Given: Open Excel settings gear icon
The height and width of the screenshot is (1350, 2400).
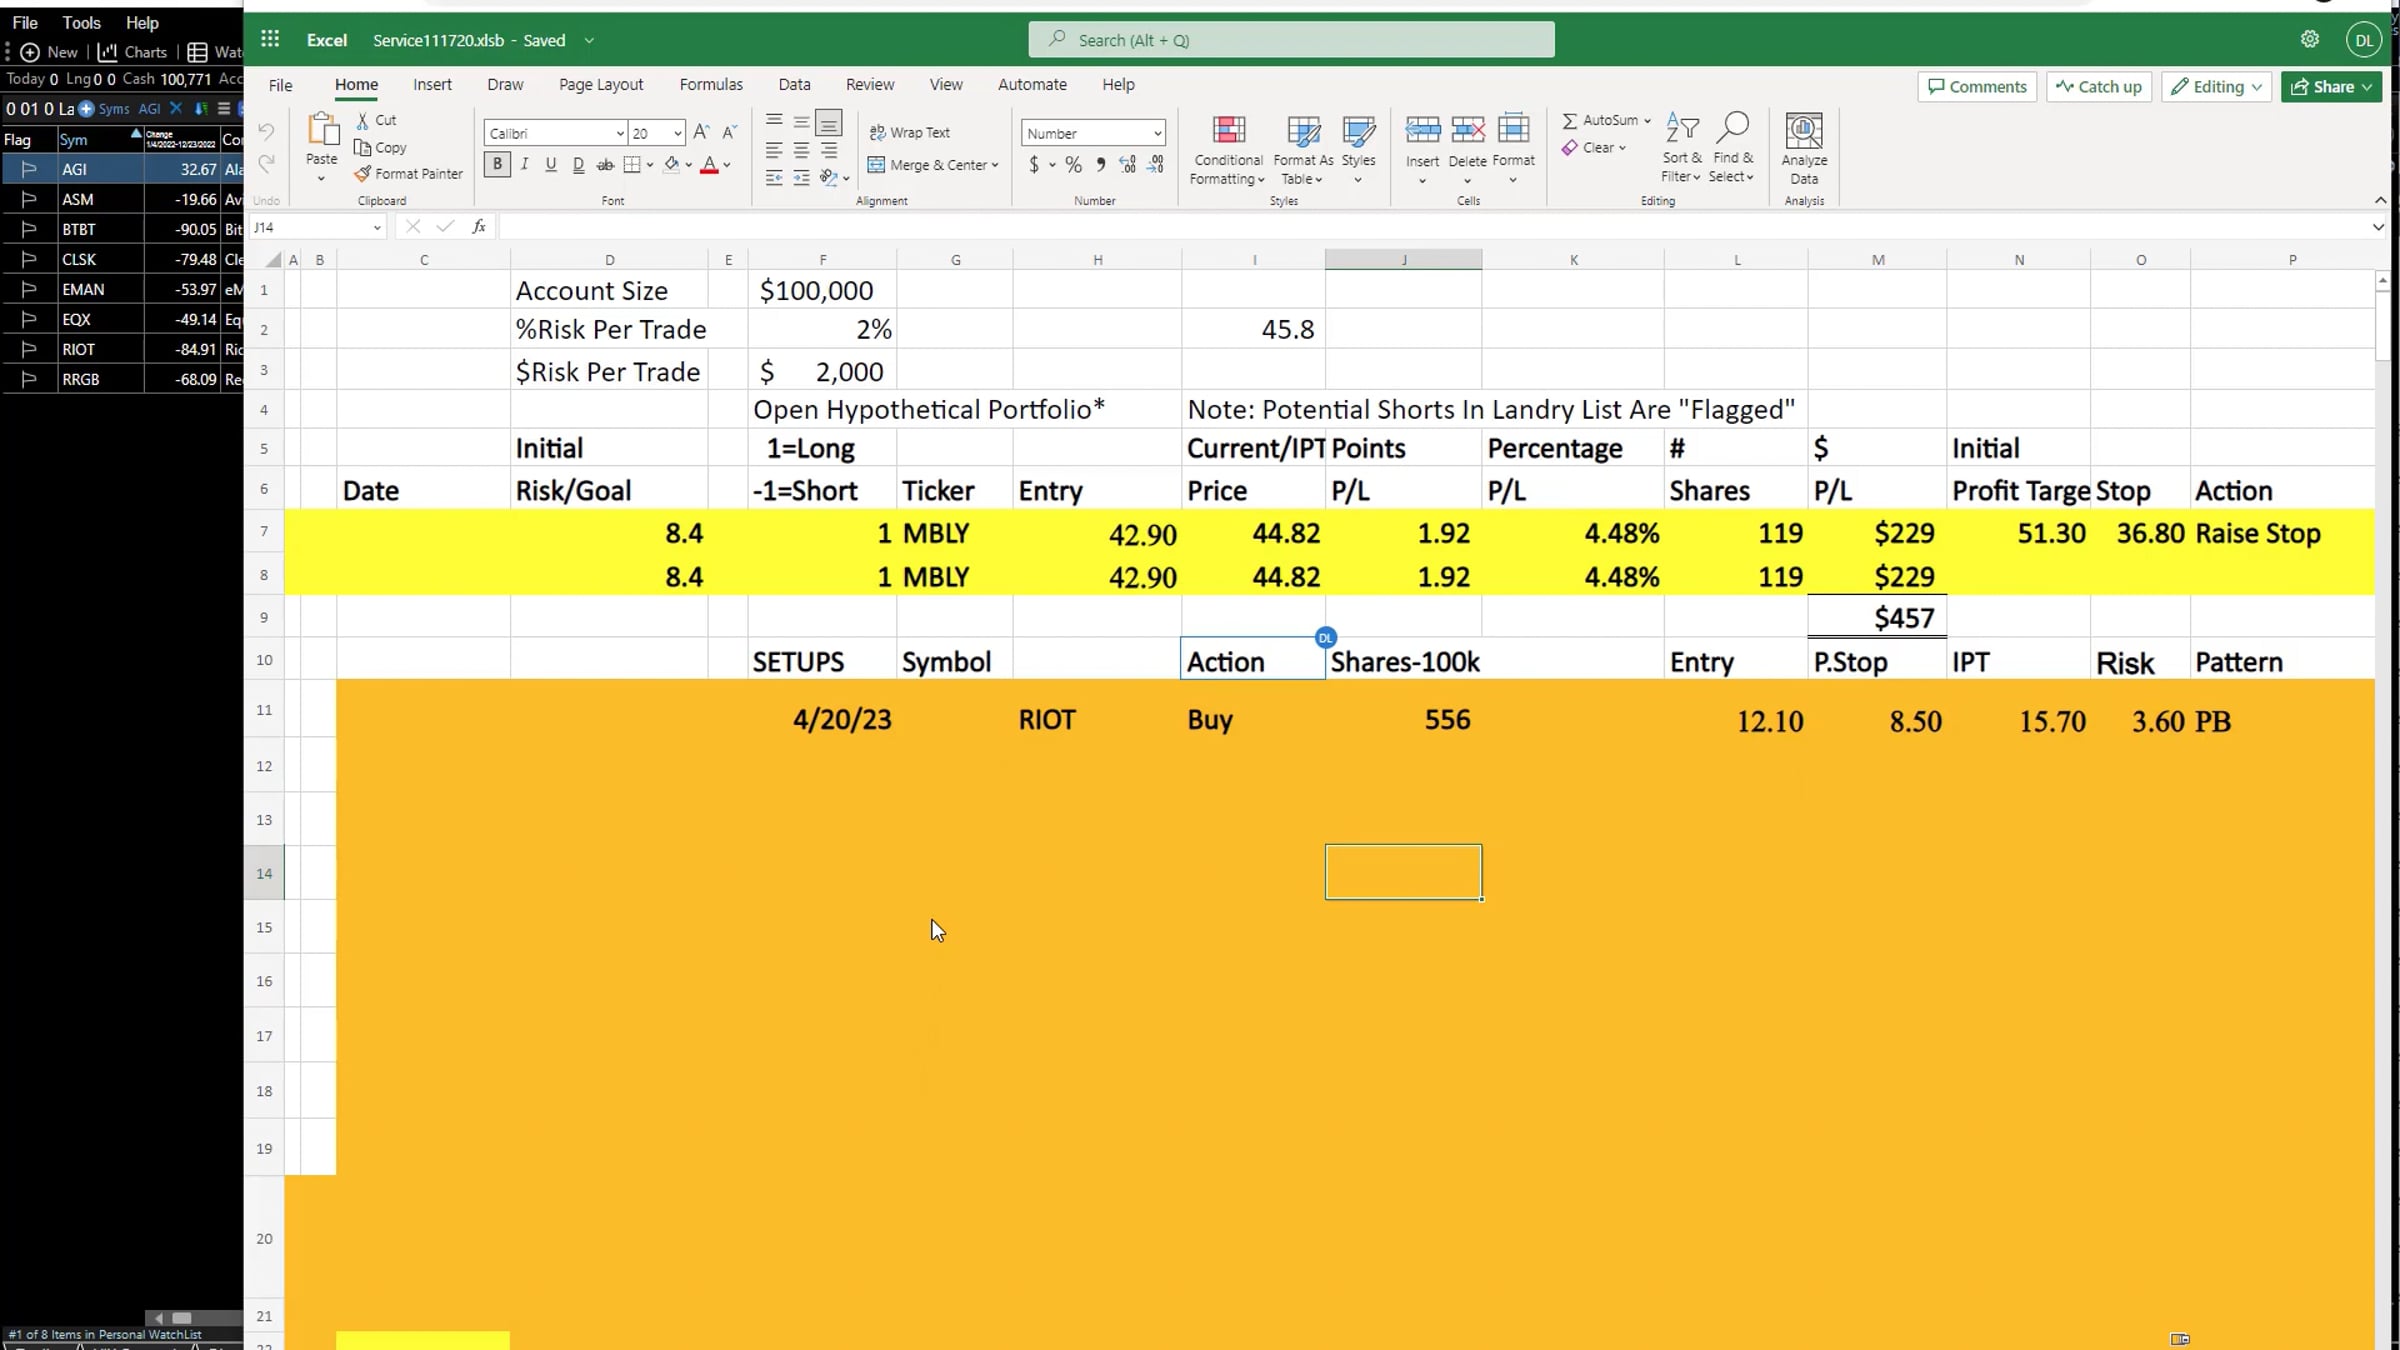Looking at the screenshot, I should tap(2309, 39).
